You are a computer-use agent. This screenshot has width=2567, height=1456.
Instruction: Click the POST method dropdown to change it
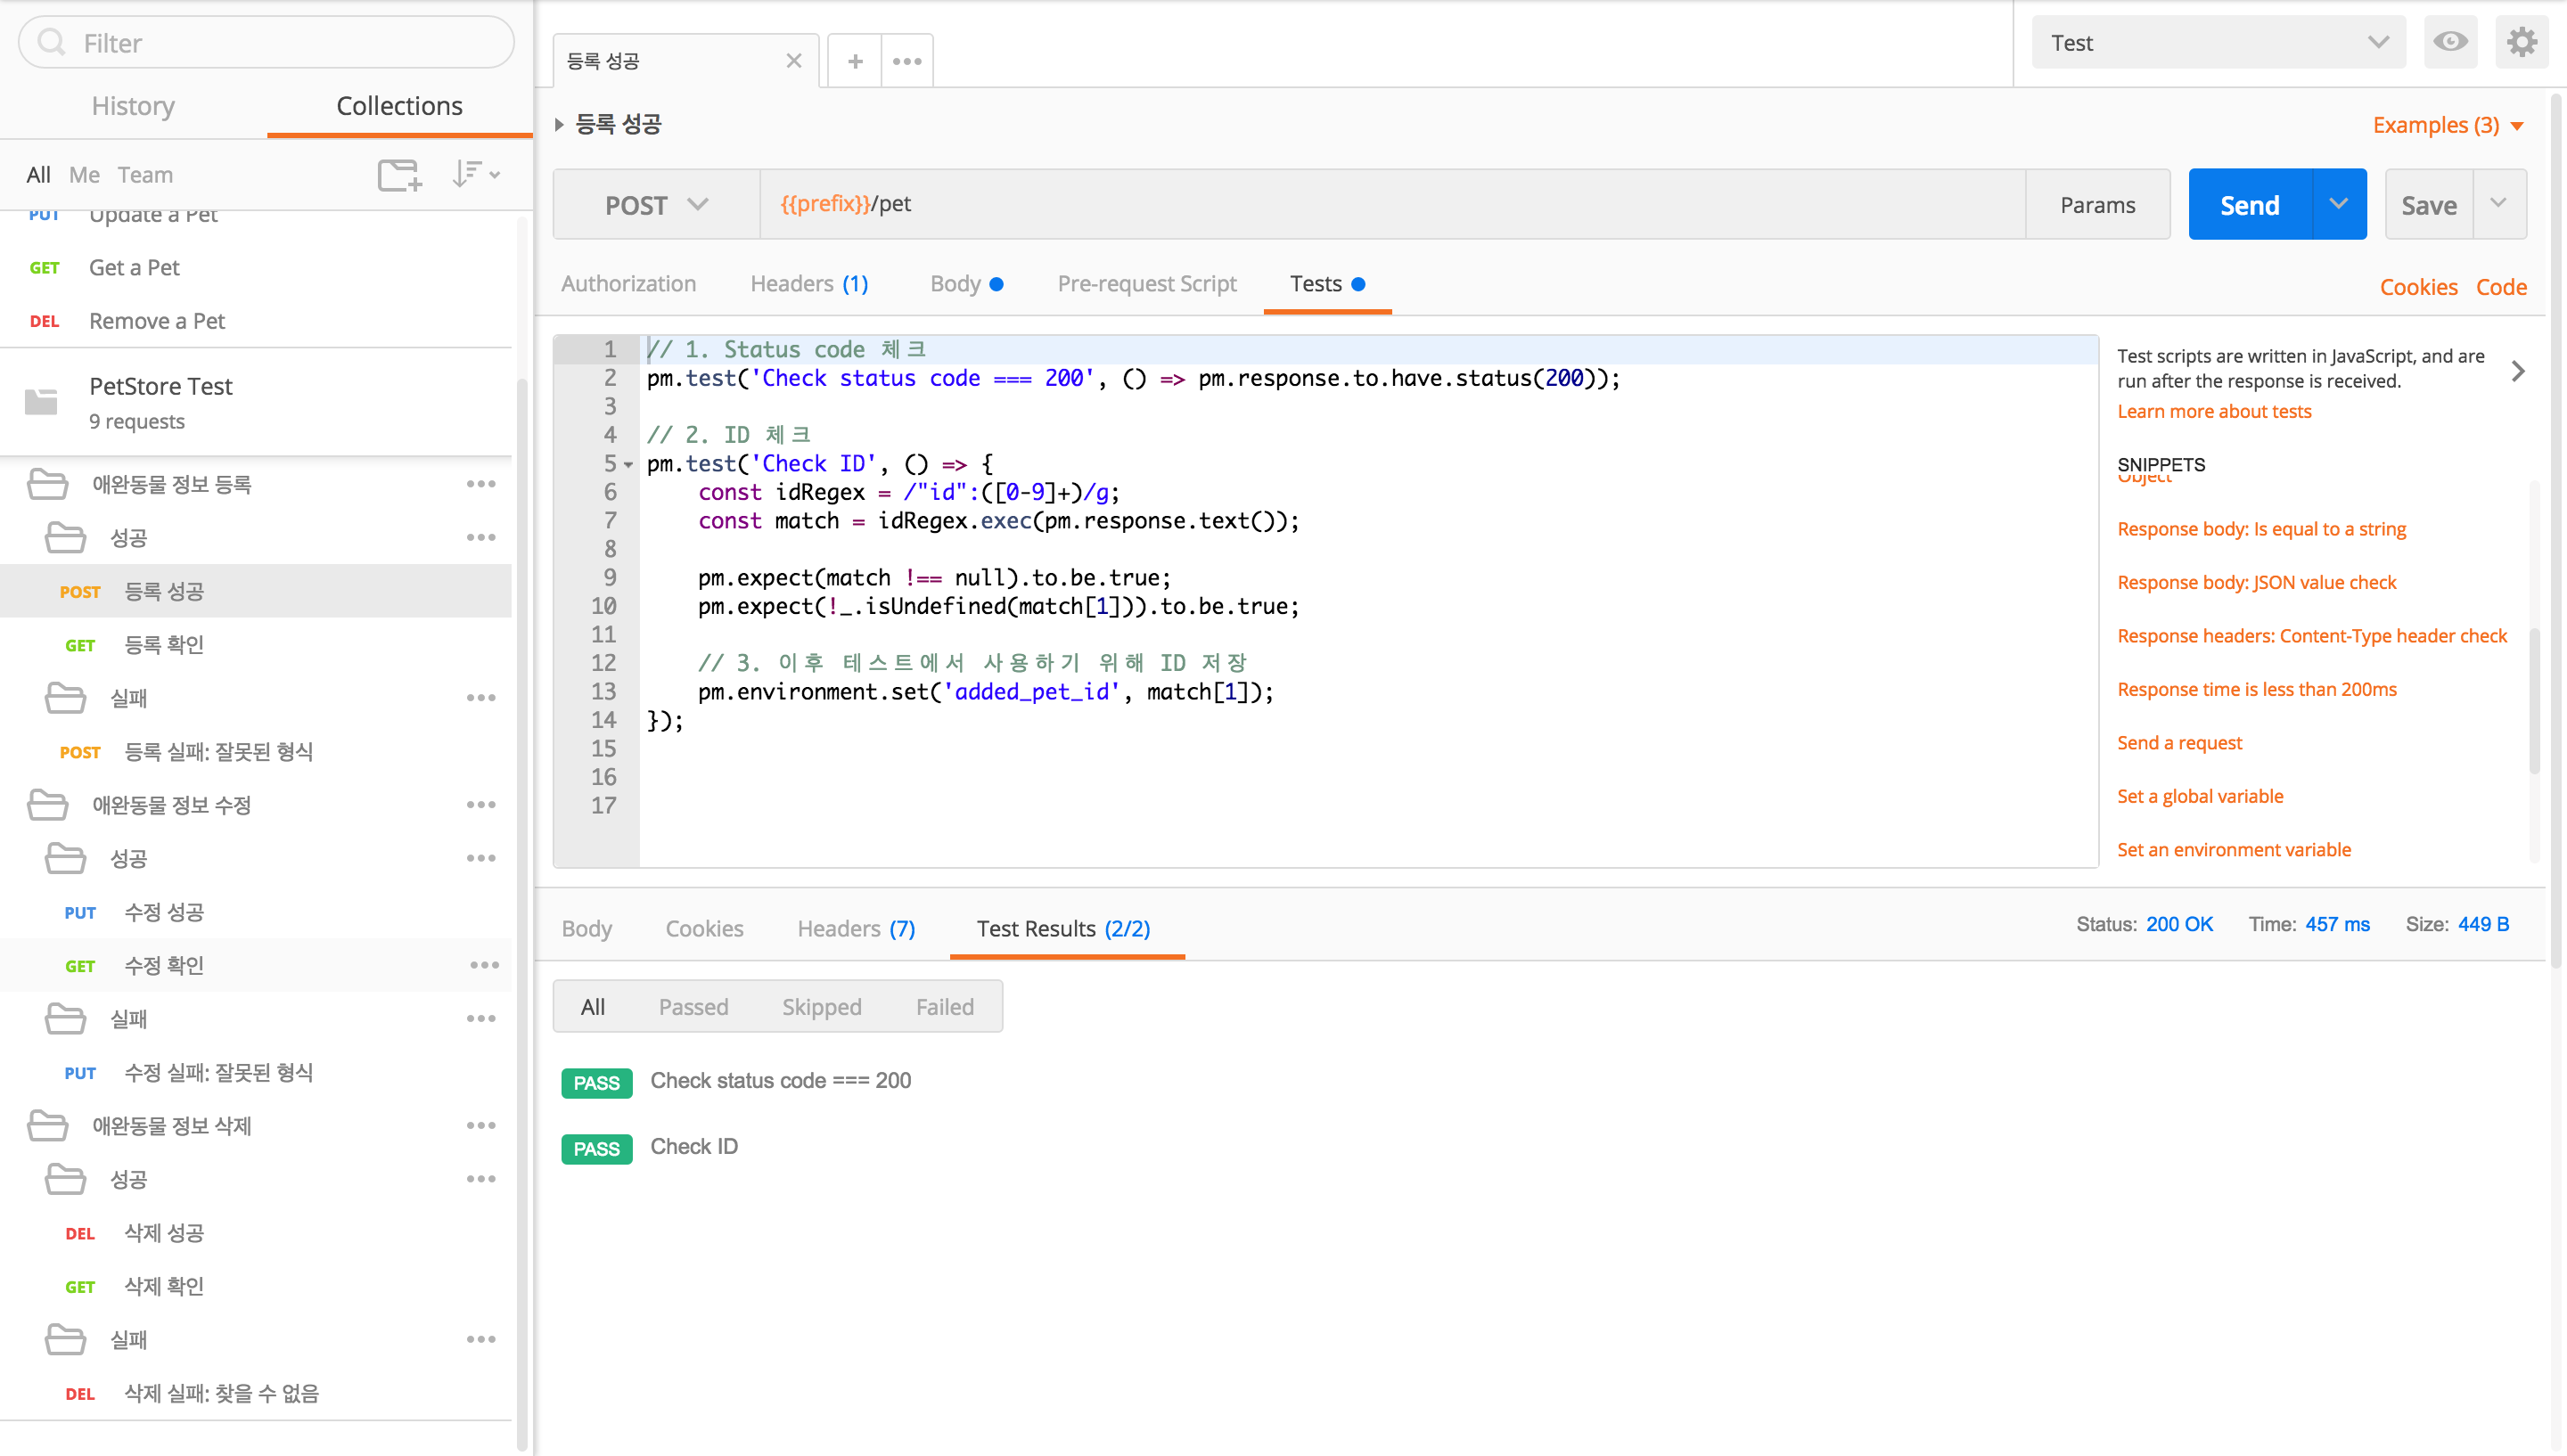(x=652, y=202)
